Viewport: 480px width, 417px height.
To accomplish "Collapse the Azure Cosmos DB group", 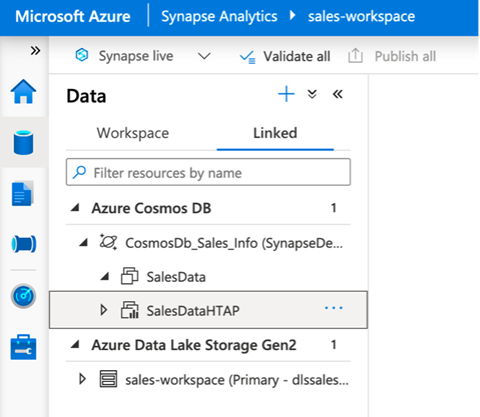I will (x=75, y=208).
